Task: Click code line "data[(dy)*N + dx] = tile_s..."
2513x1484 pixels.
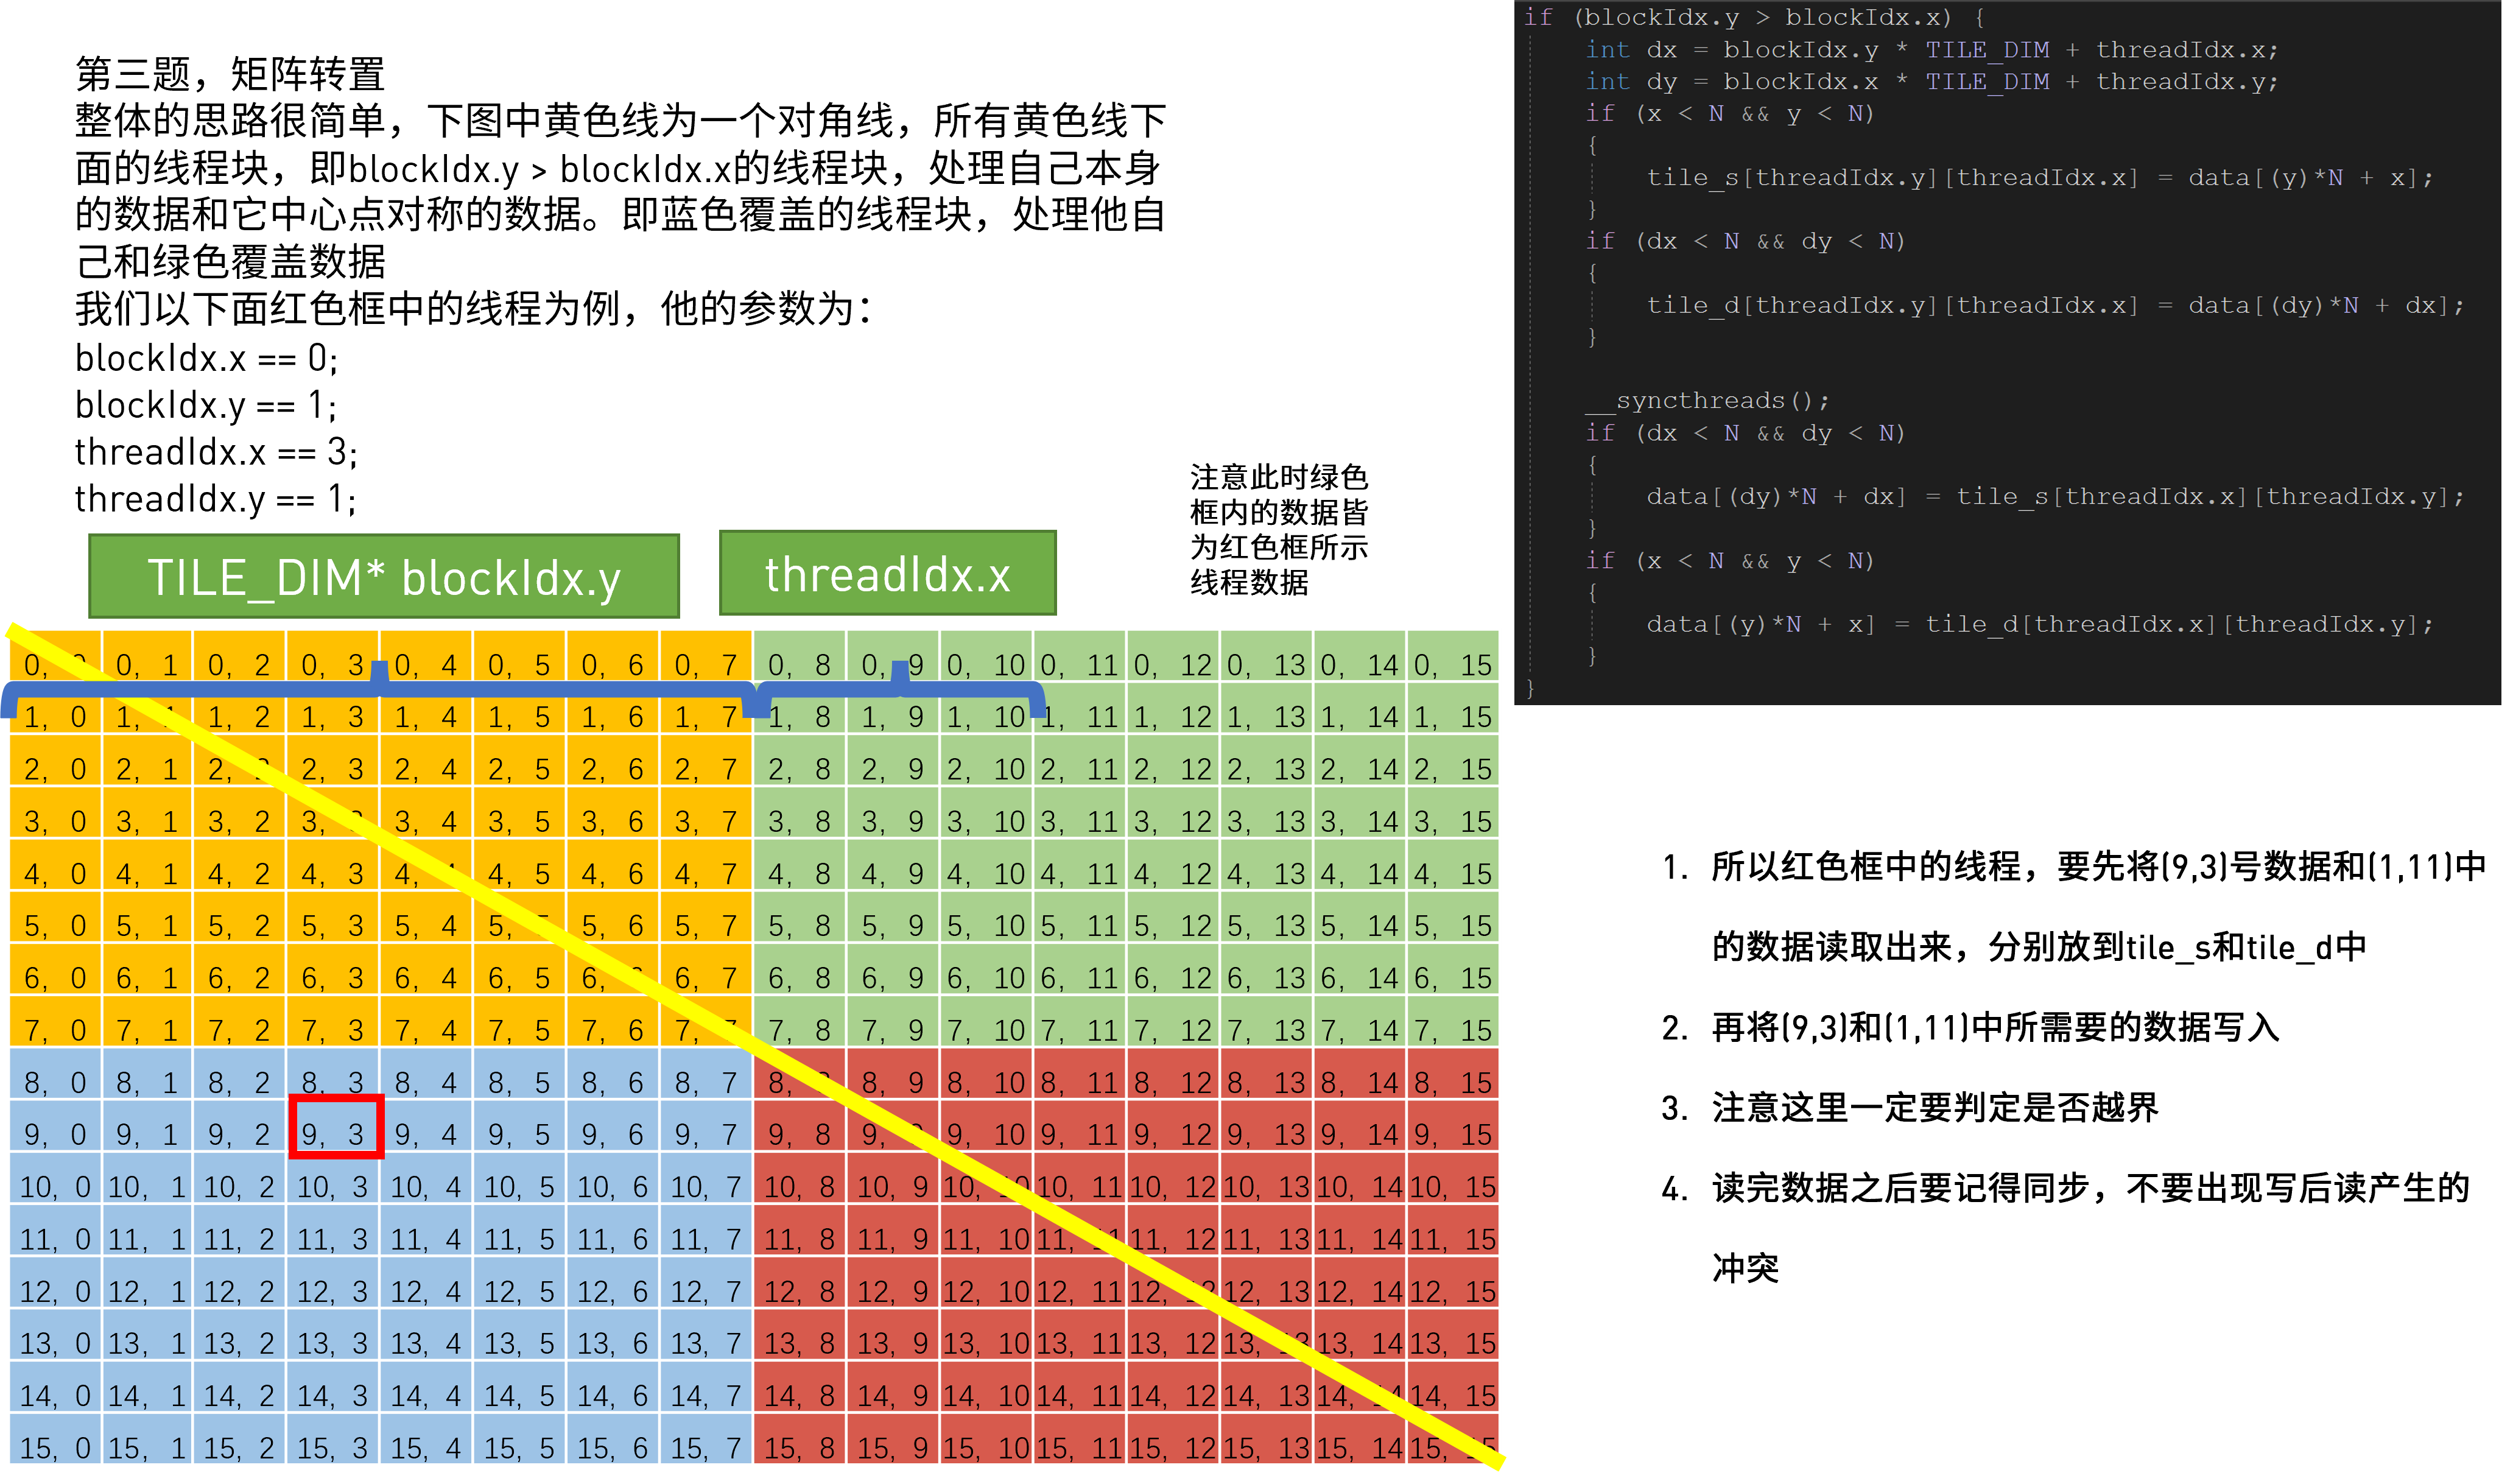Action: coord(2056,496)
